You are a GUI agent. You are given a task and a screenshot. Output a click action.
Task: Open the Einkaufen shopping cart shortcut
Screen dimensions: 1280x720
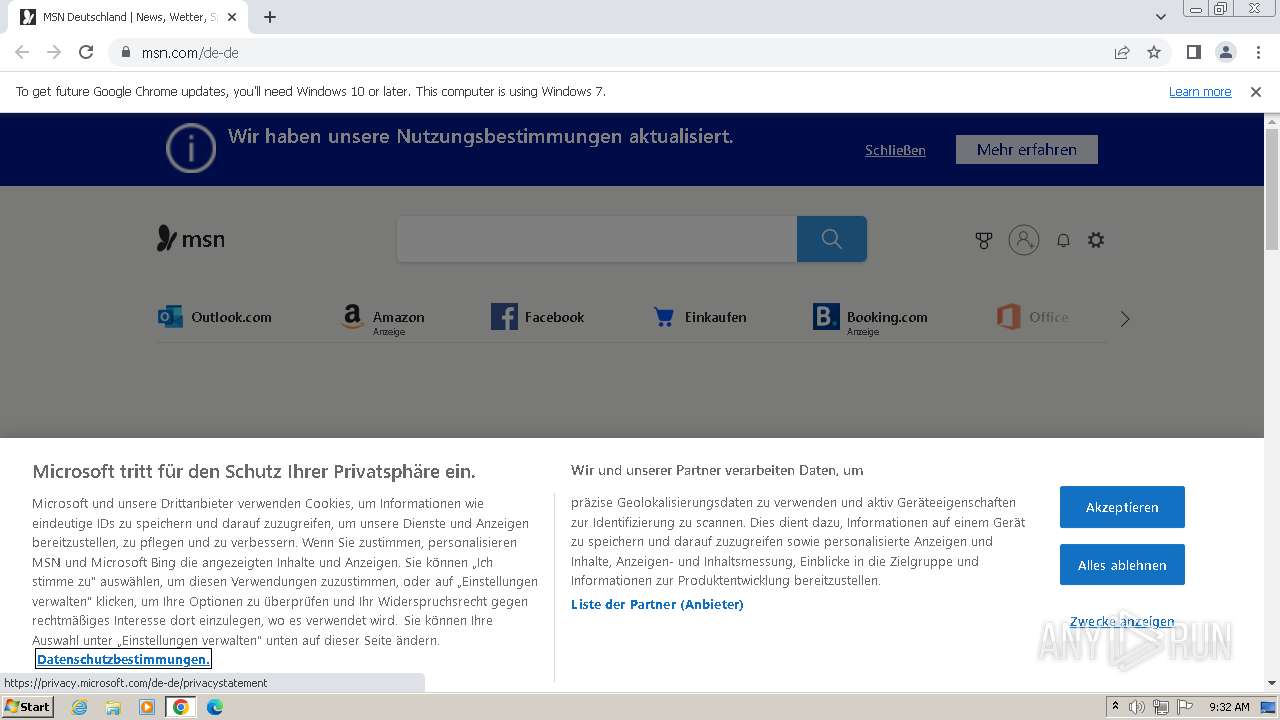pyautogui.click(x=700, y=317)
